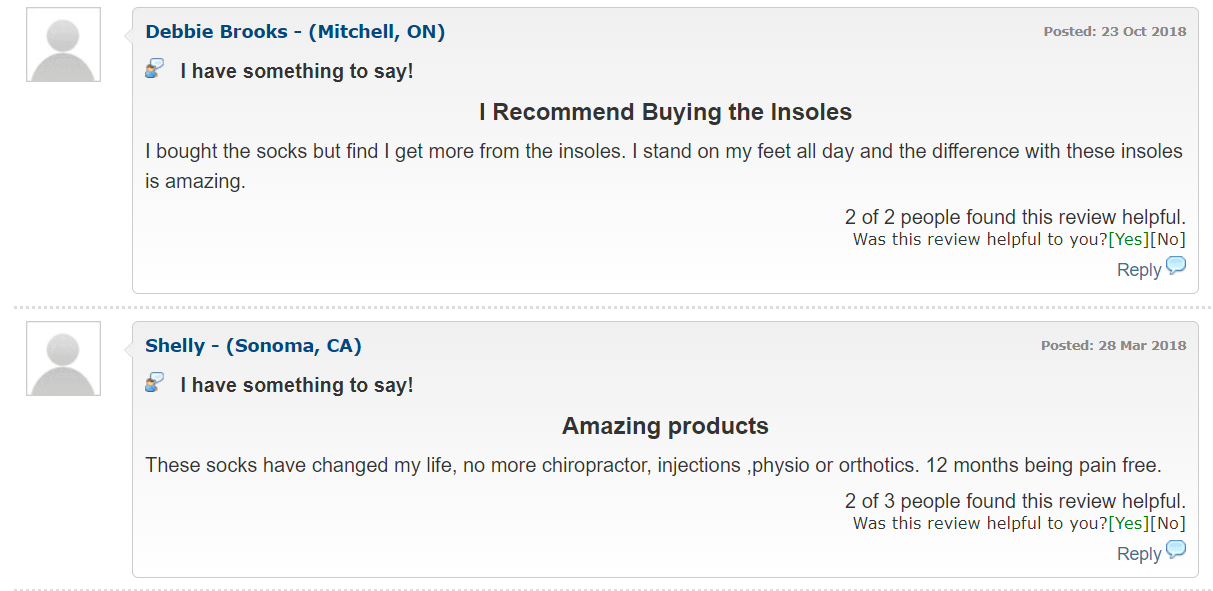Viewport: 1213px width, 591px height.
Task: Click the posted date 23 Oct 2018
Action: (x=1115, y=32)
